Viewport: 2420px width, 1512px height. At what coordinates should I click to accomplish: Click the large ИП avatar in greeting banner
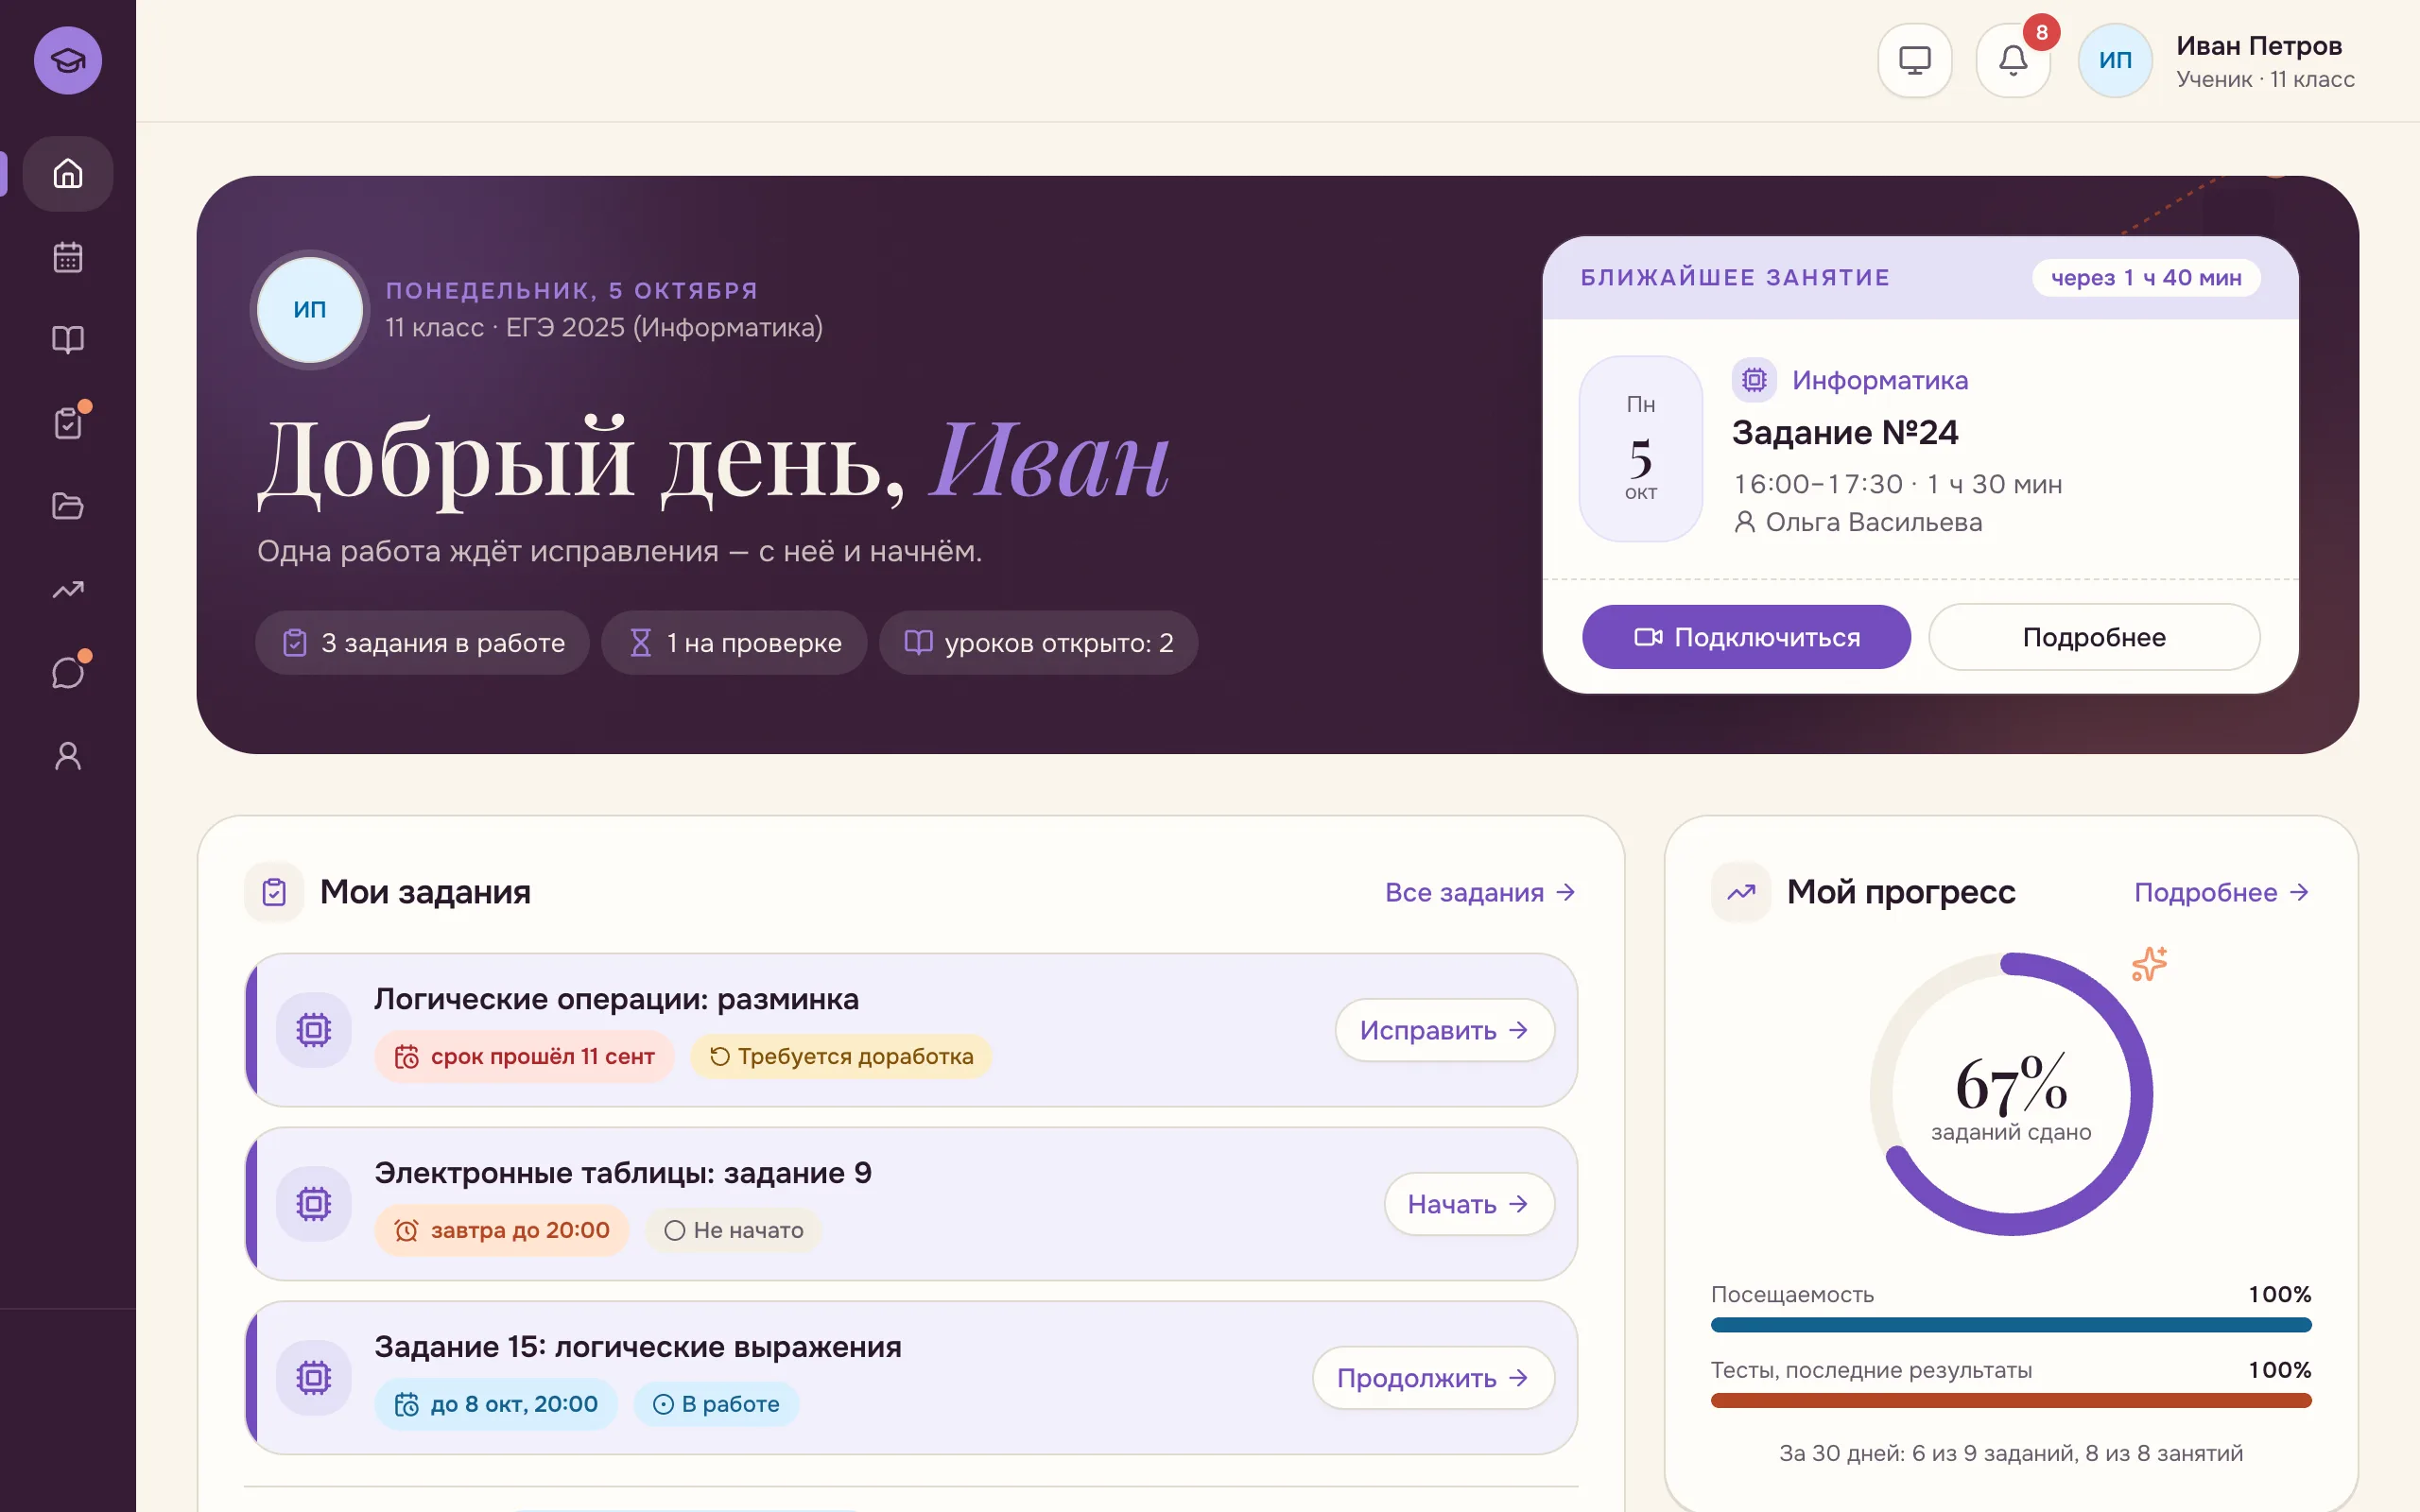click(x=310, y=310)
